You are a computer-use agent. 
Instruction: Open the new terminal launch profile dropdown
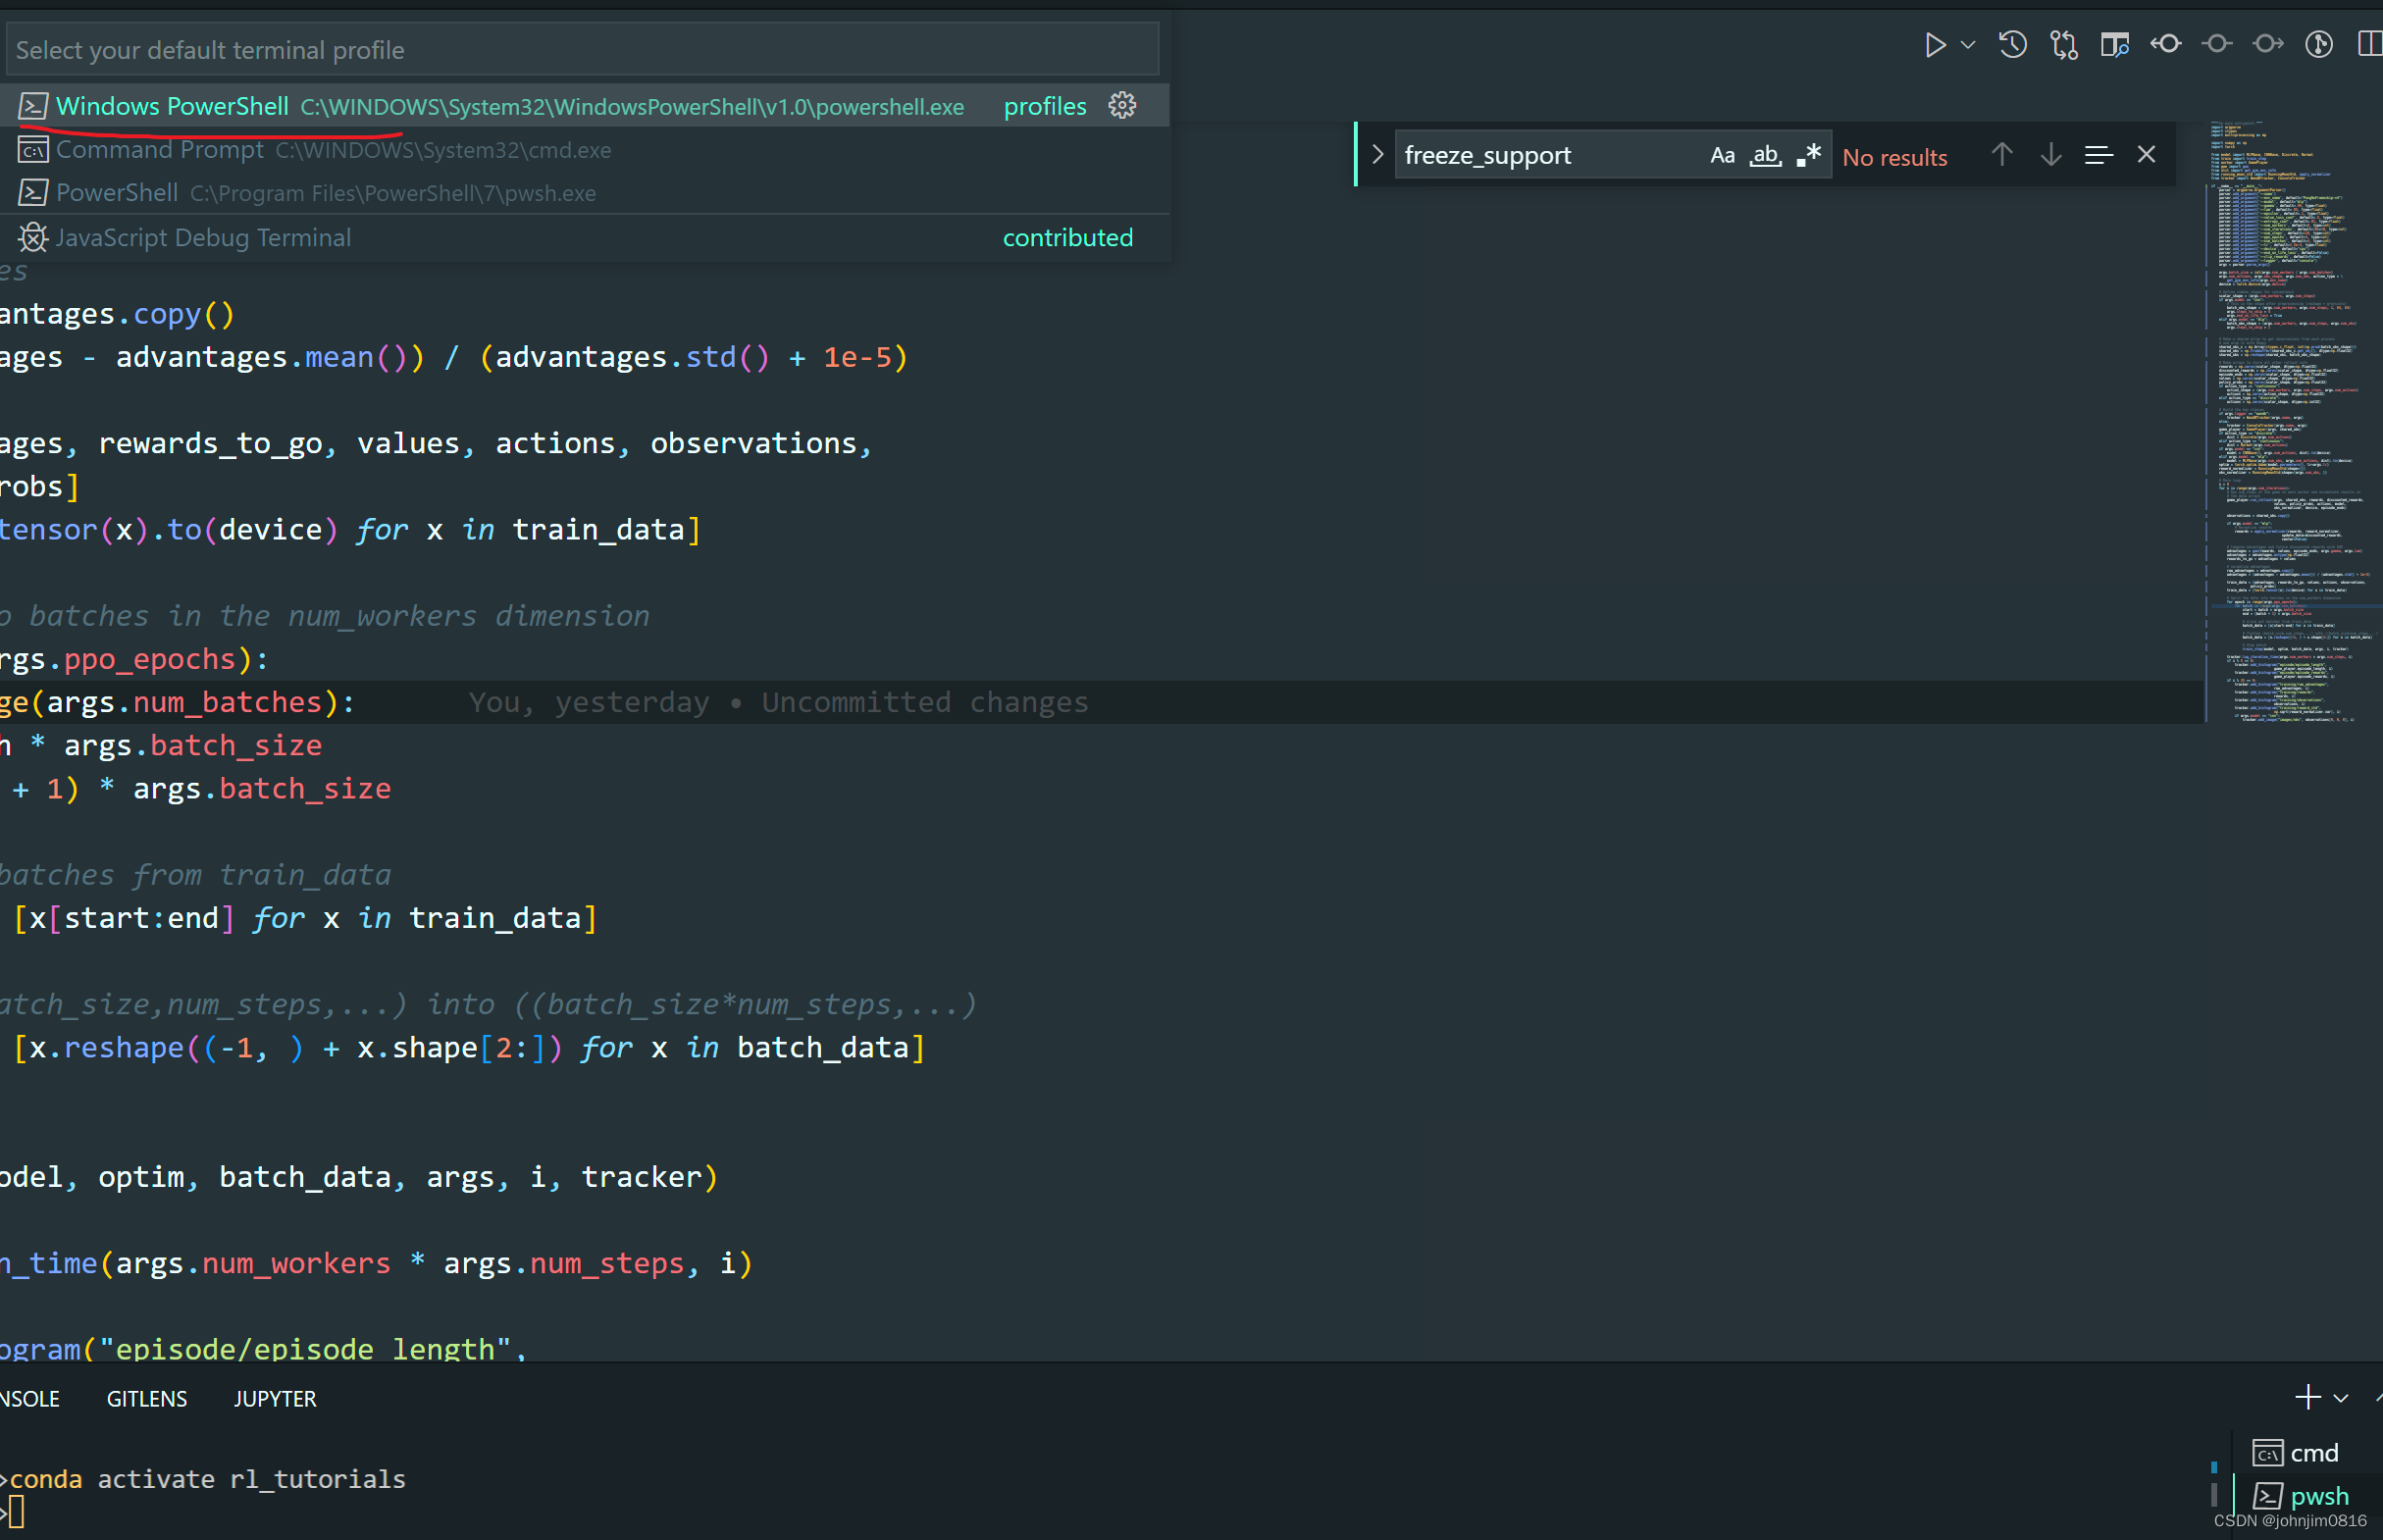point(2341,1398)
